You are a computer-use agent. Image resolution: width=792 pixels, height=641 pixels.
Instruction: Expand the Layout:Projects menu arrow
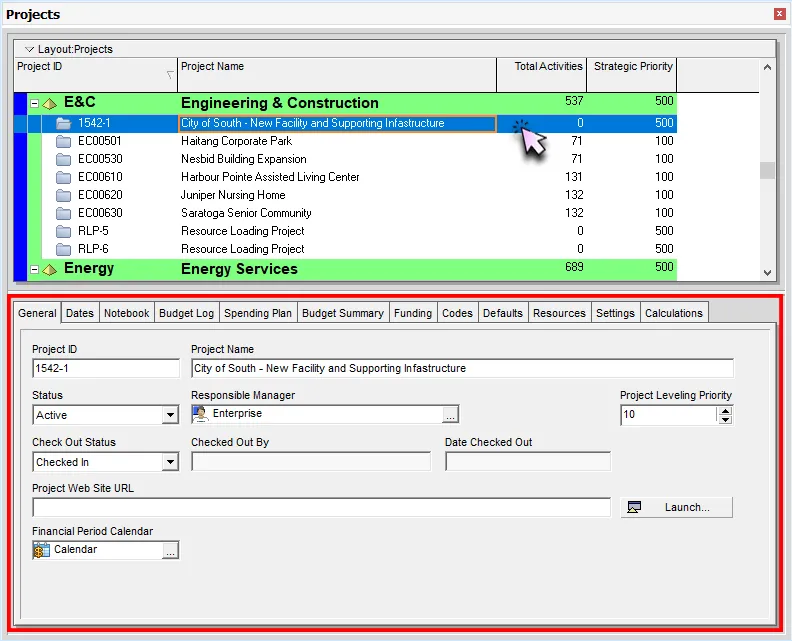30,49
